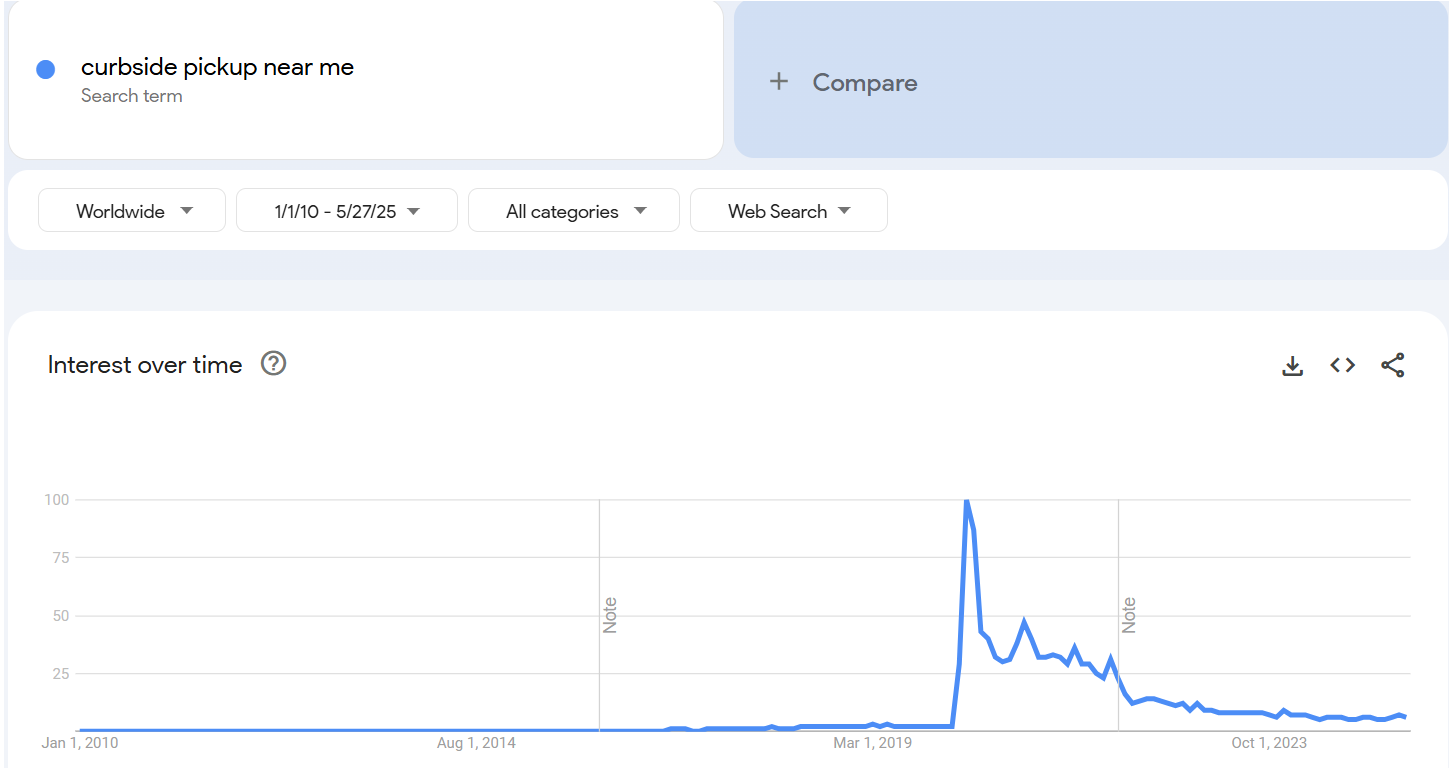Click the Compare card to add term

point(1090,82)
